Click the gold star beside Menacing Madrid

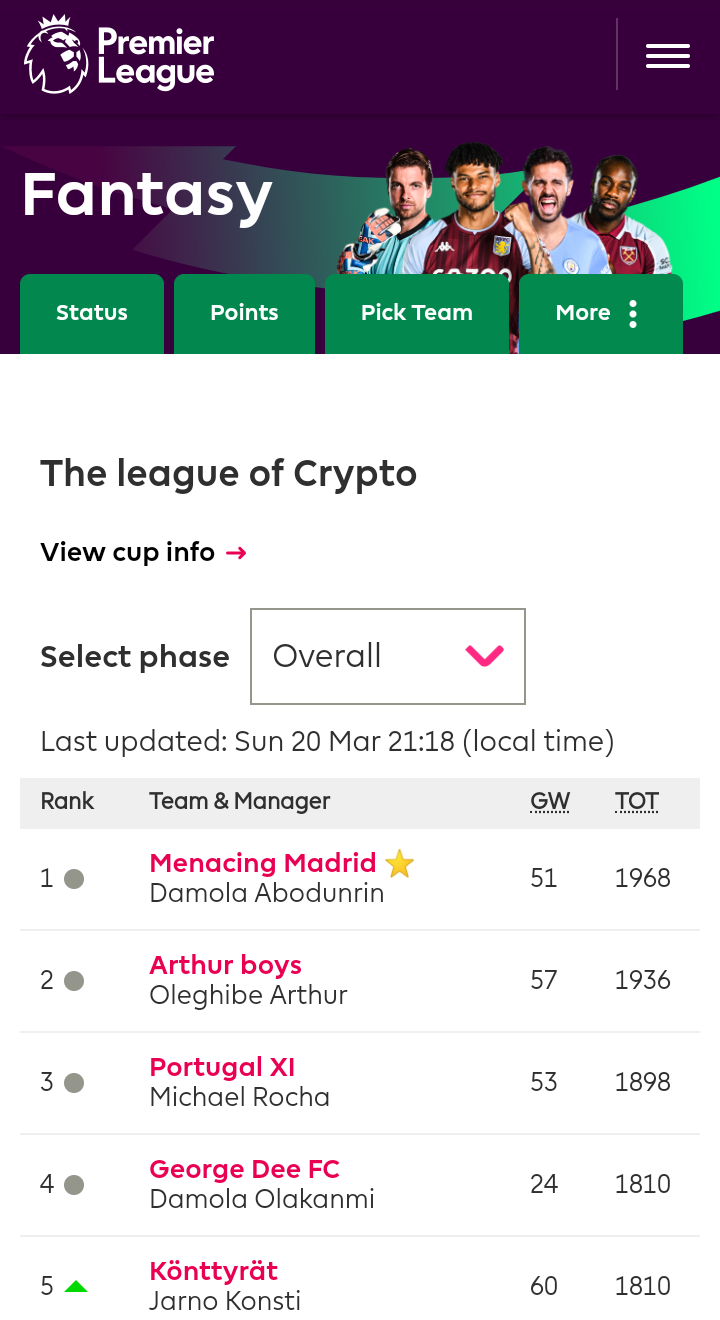pos(399,863)
